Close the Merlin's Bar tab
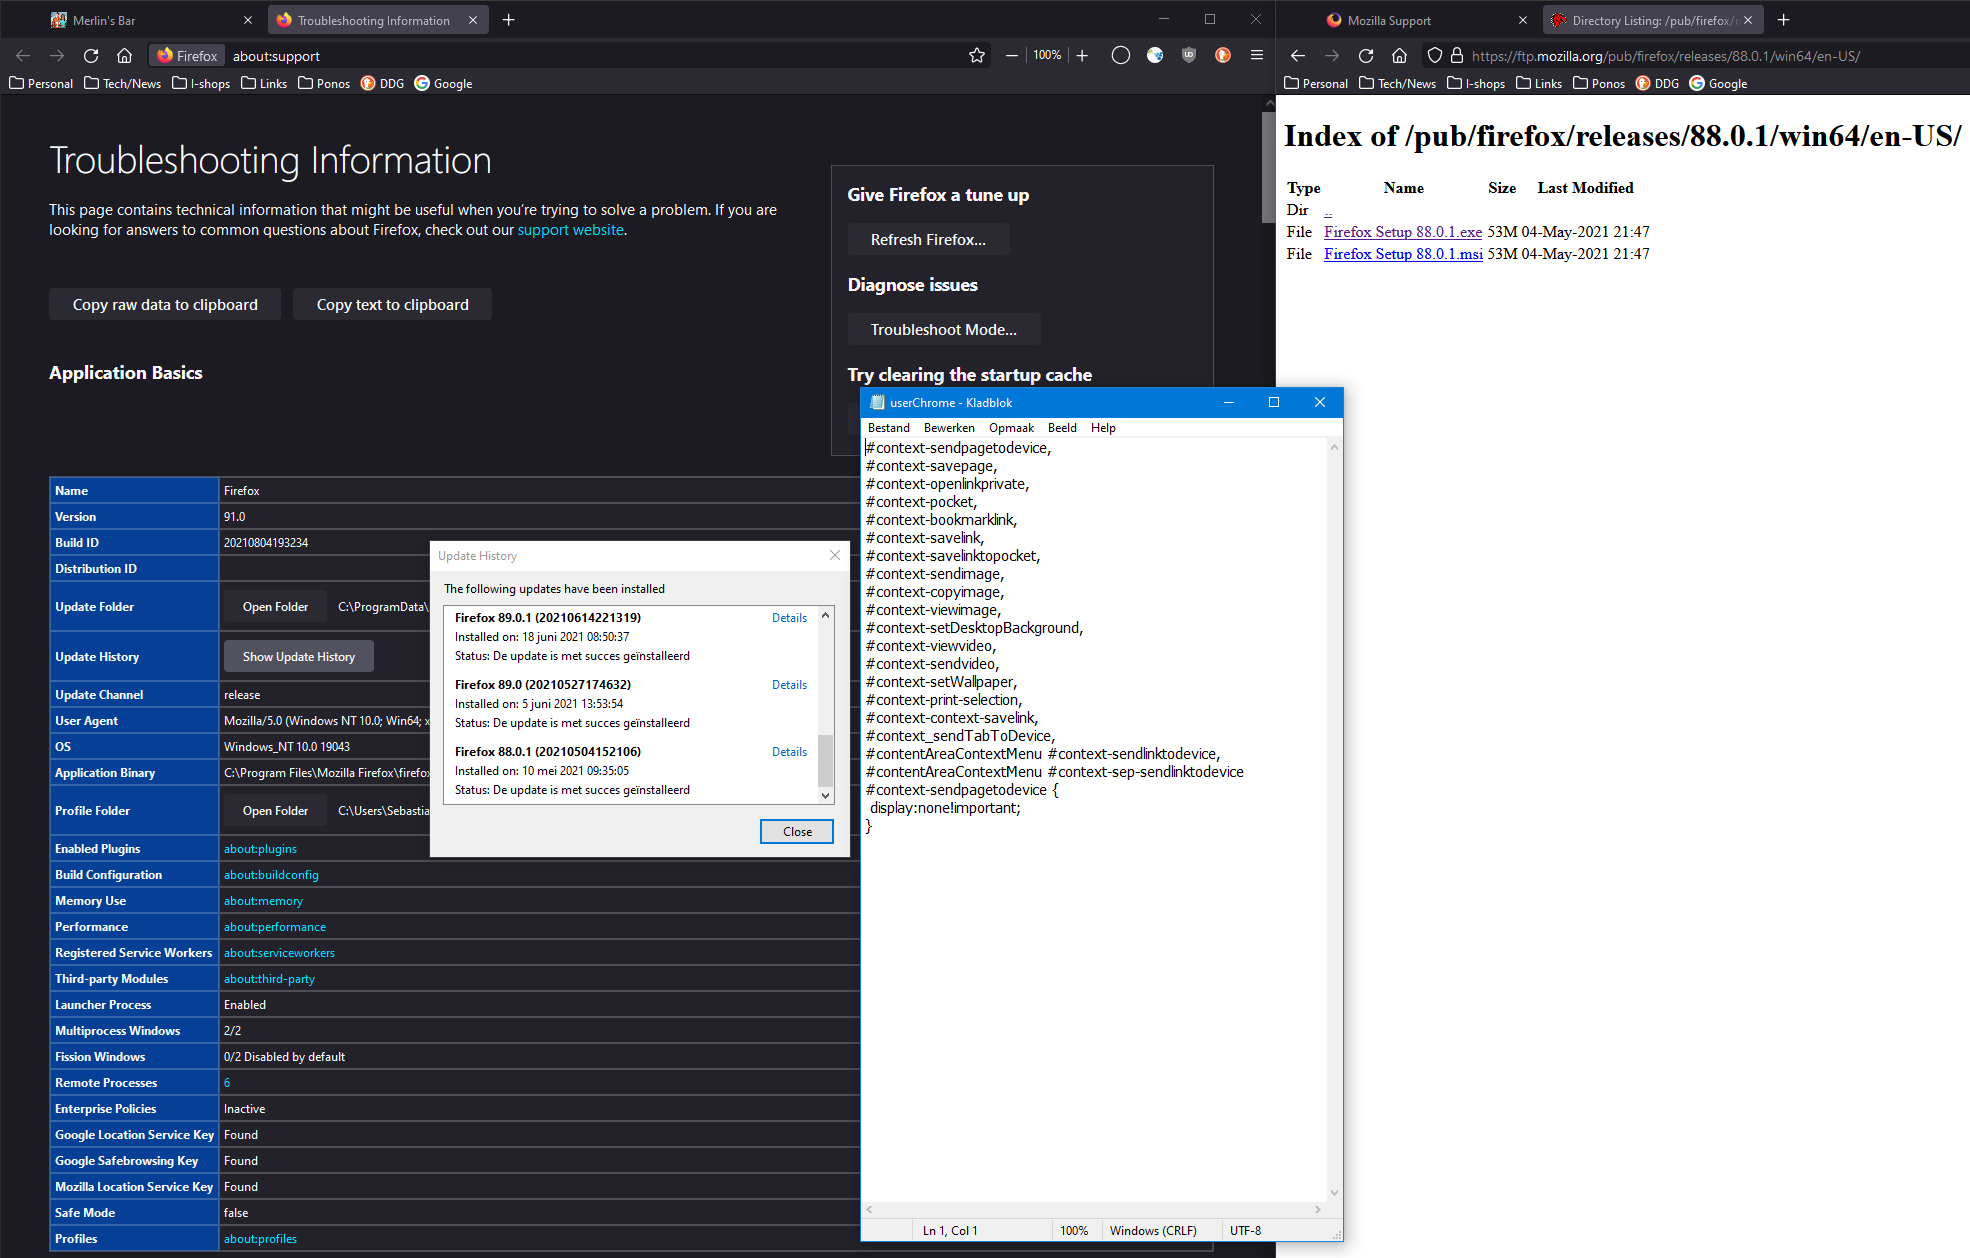Image resolution: width=1970 pixels, height=1258 pixels. tap(248, 20)
